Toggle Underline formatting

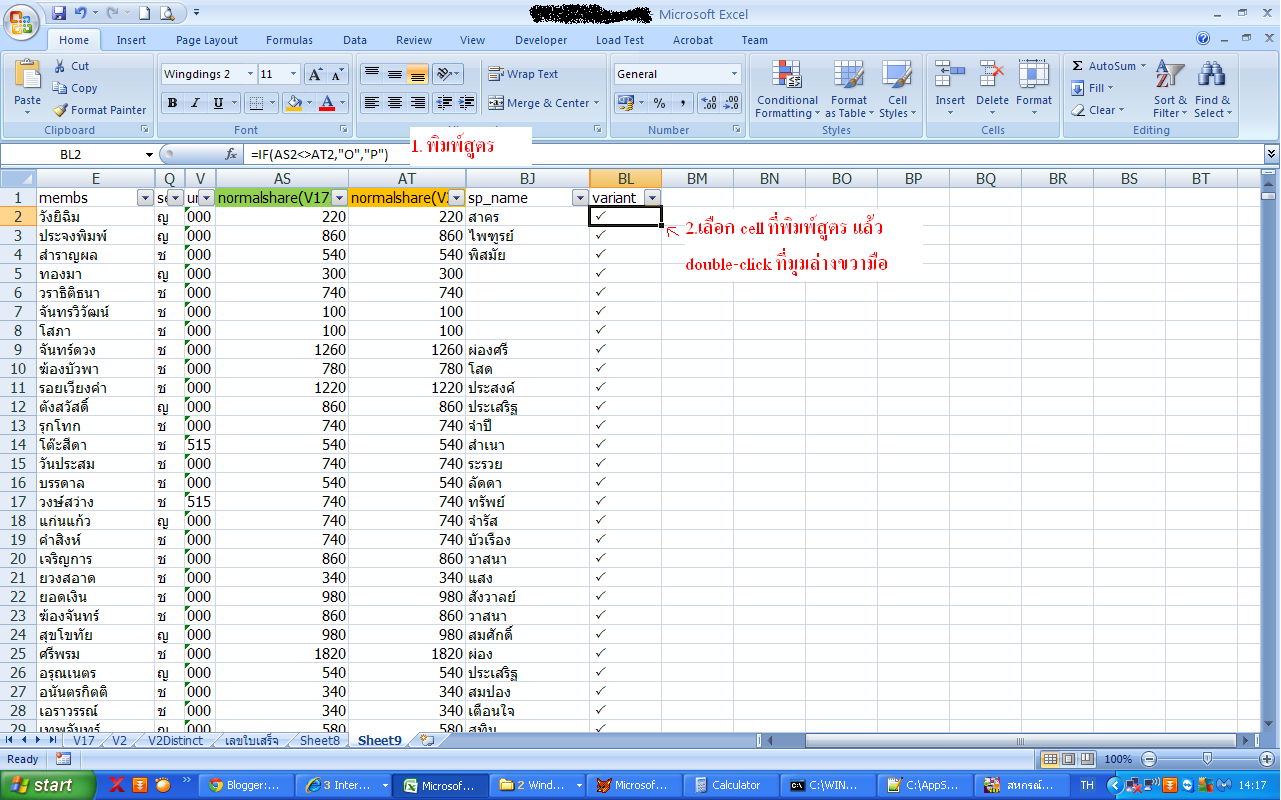coord(216,103)
